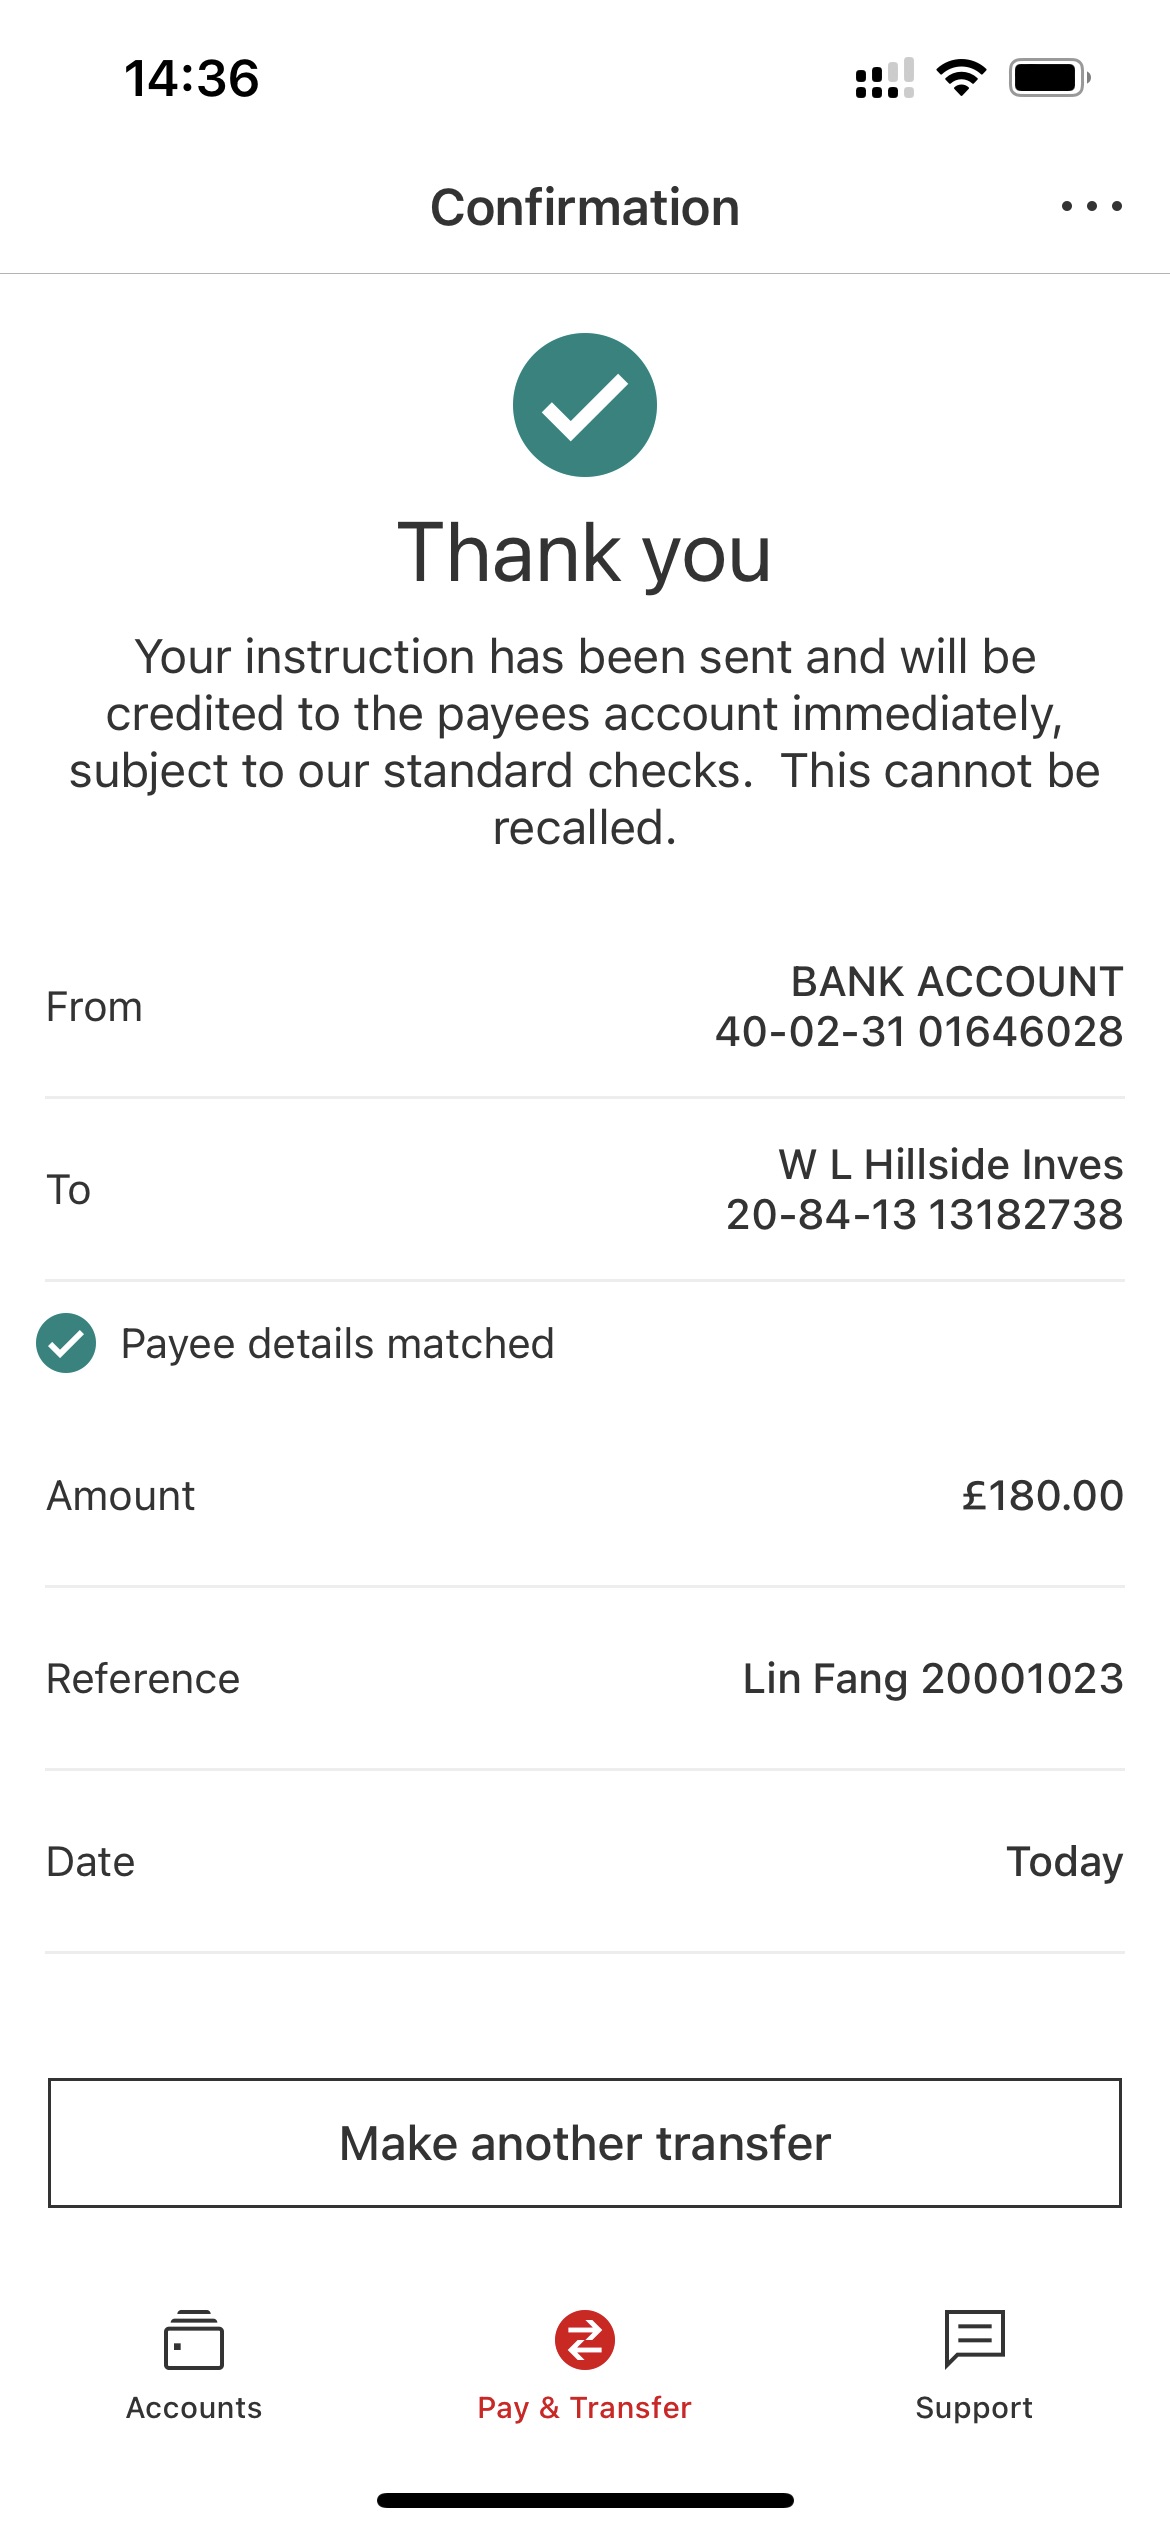
Task: Tap the 14:36 clock in status bar
Action: pos(192,79)
